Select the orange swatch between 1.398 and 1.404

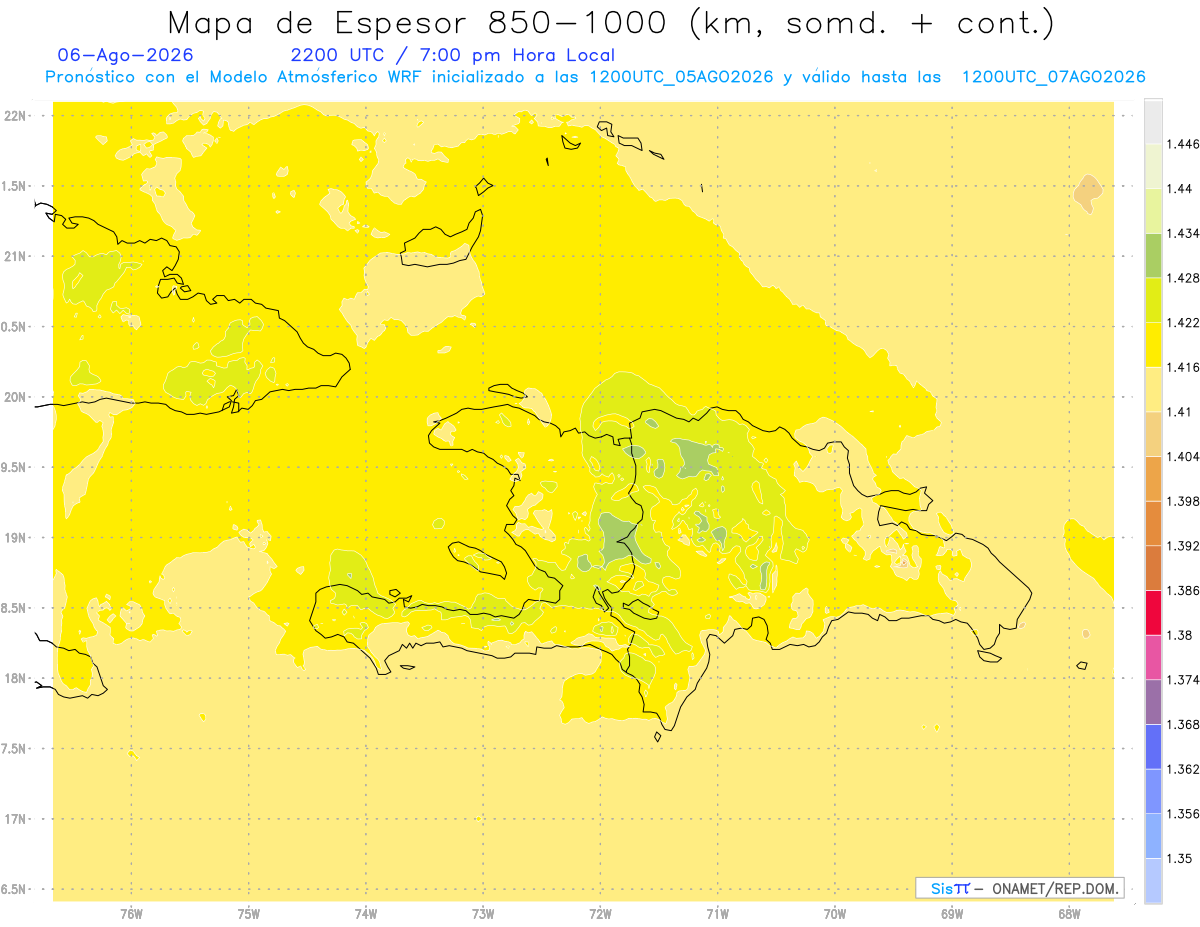coord(1153,479)
